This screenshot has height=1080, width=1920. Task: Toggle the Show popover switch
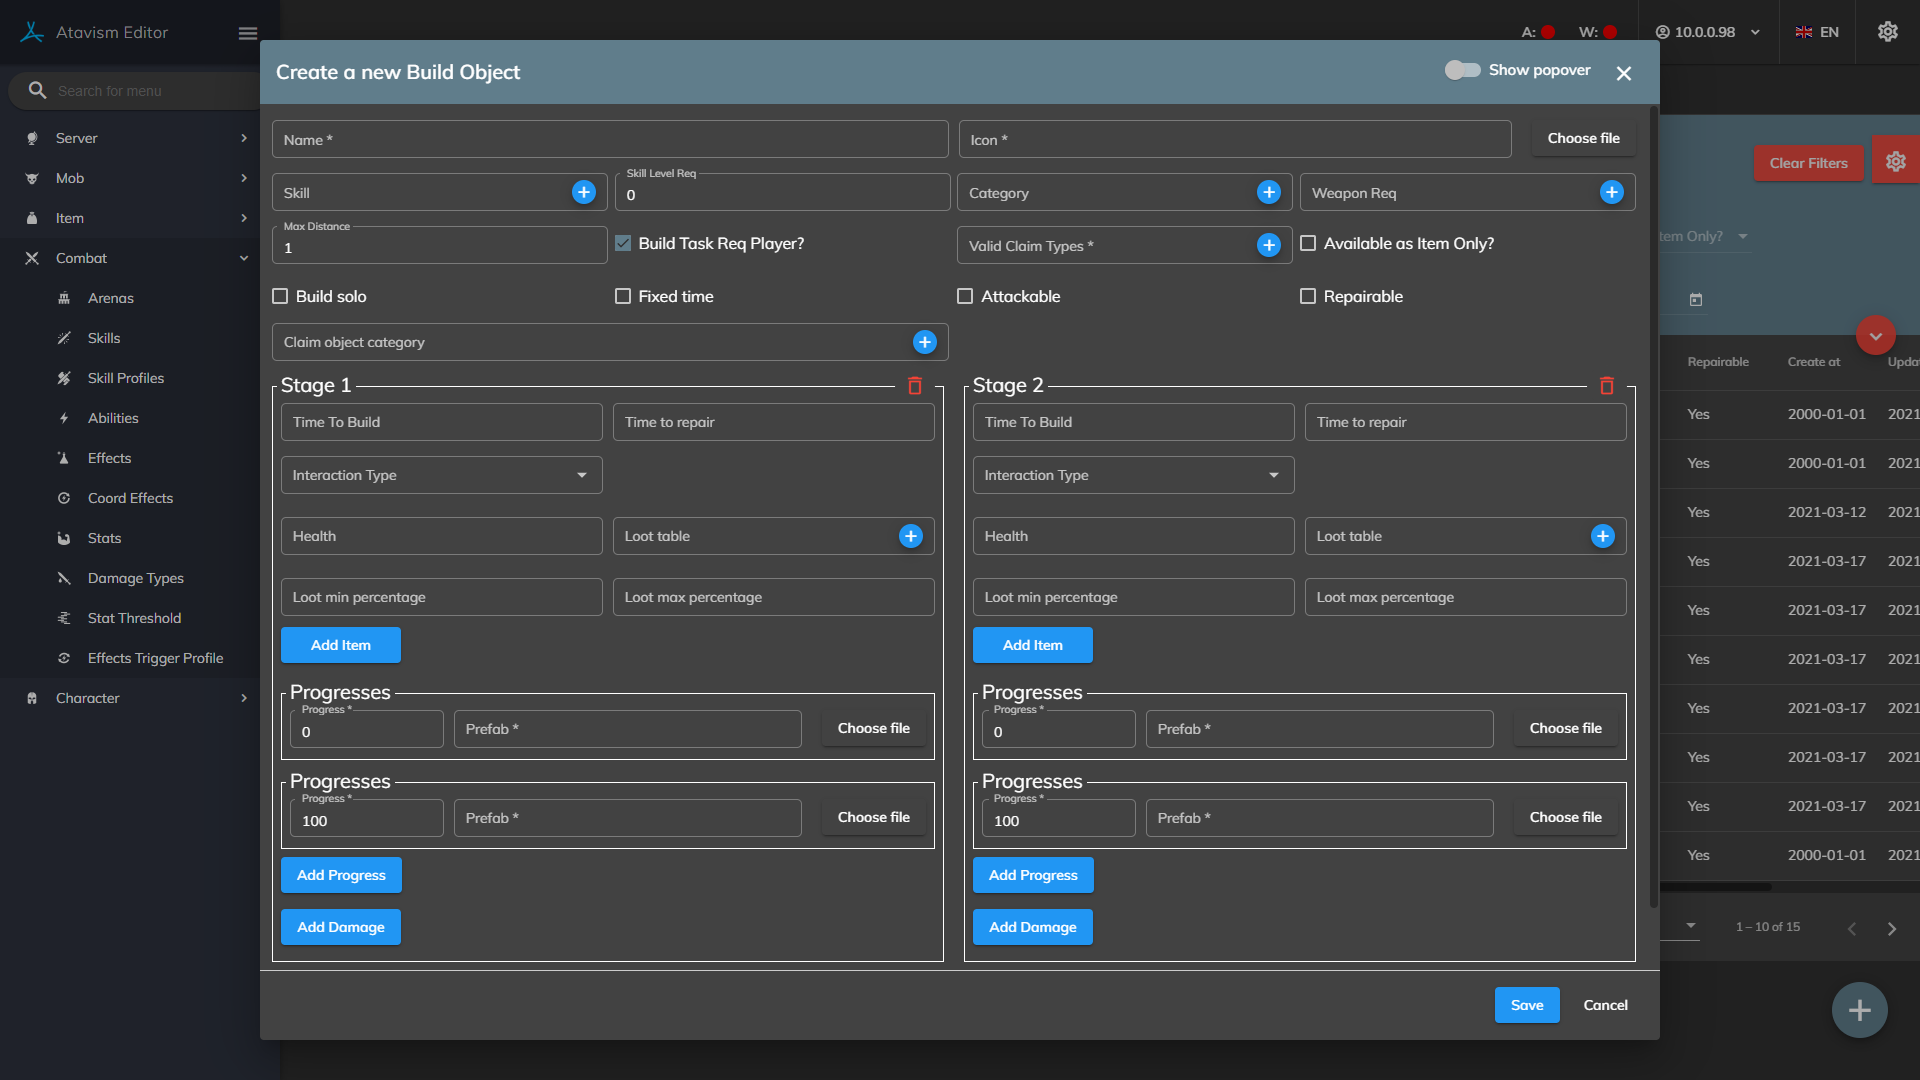pos(1462,70)
